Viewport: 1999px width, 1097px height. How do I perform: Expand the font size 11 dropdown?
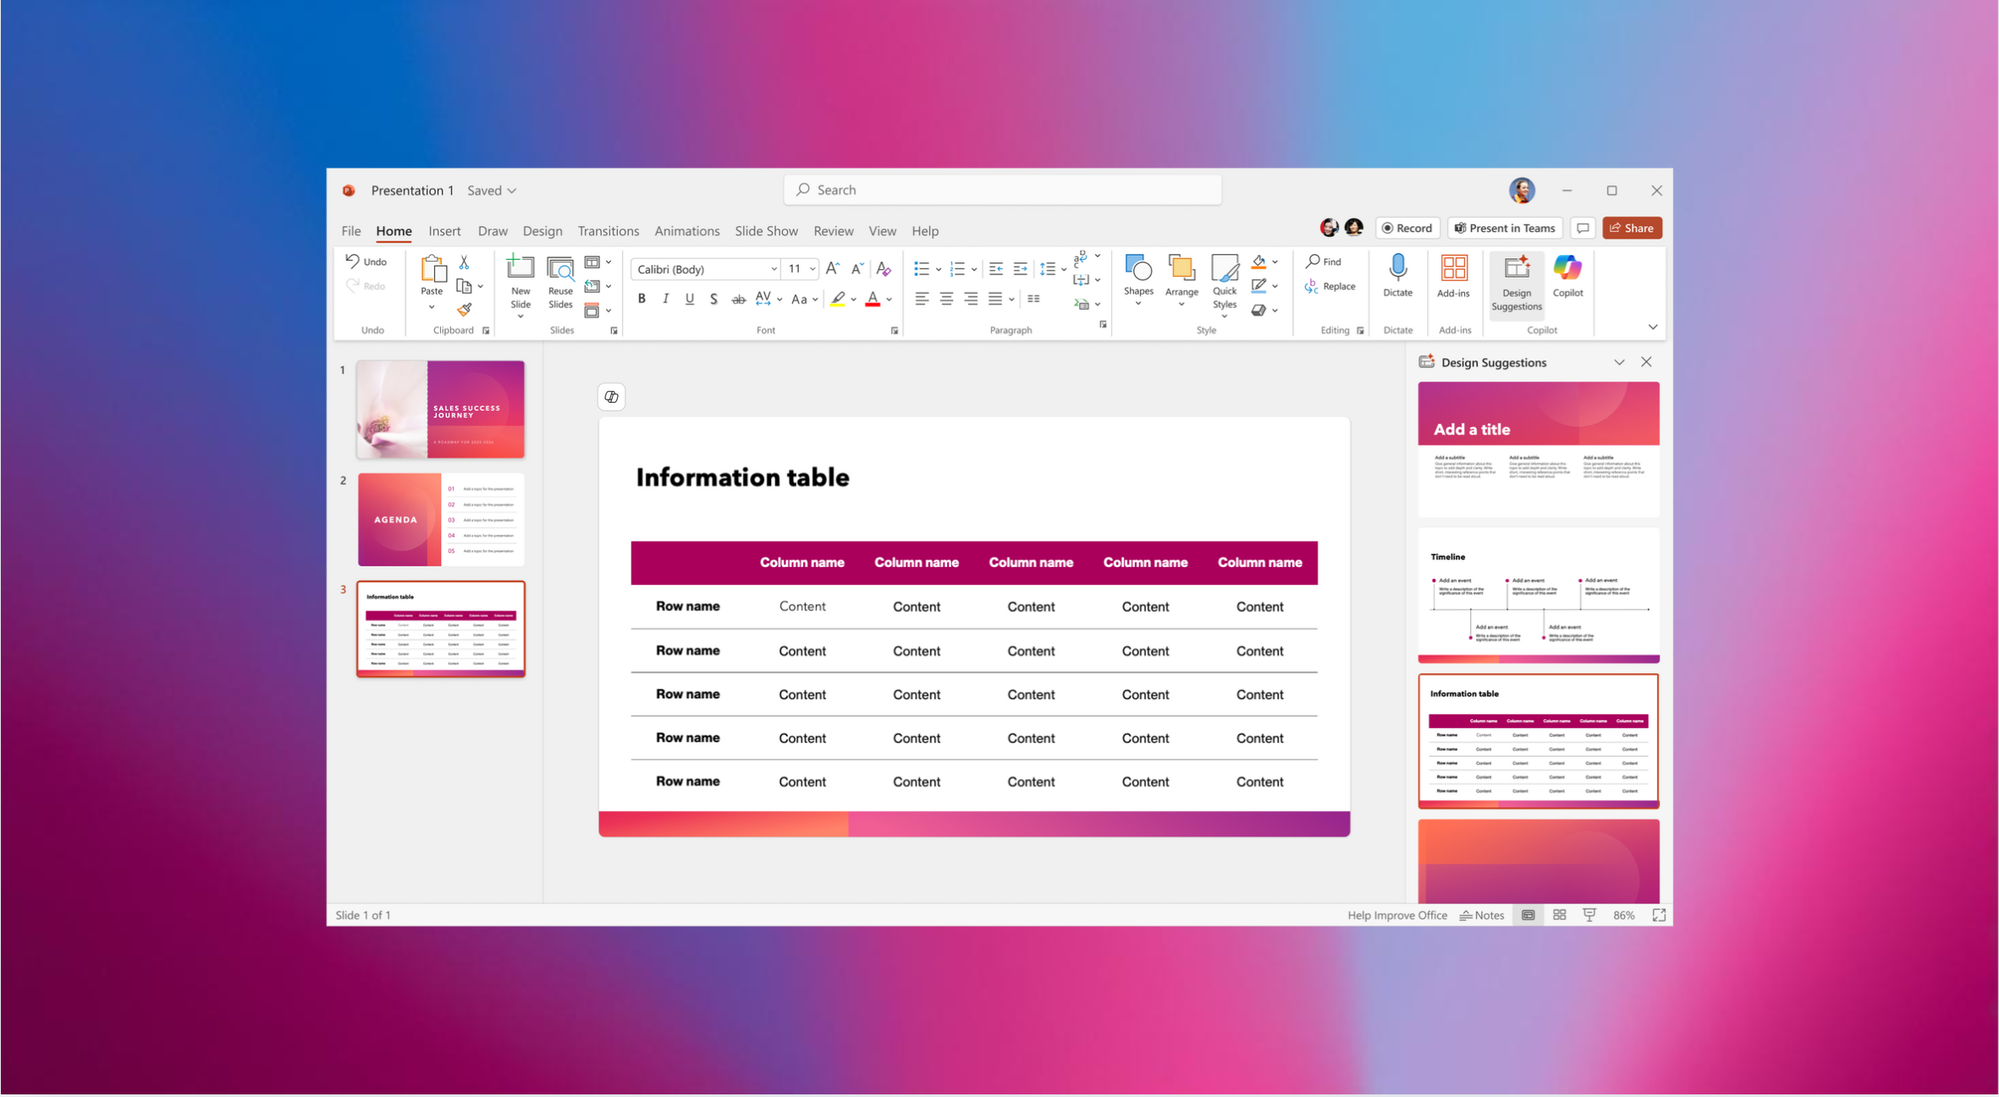click(x=812, y=269)
